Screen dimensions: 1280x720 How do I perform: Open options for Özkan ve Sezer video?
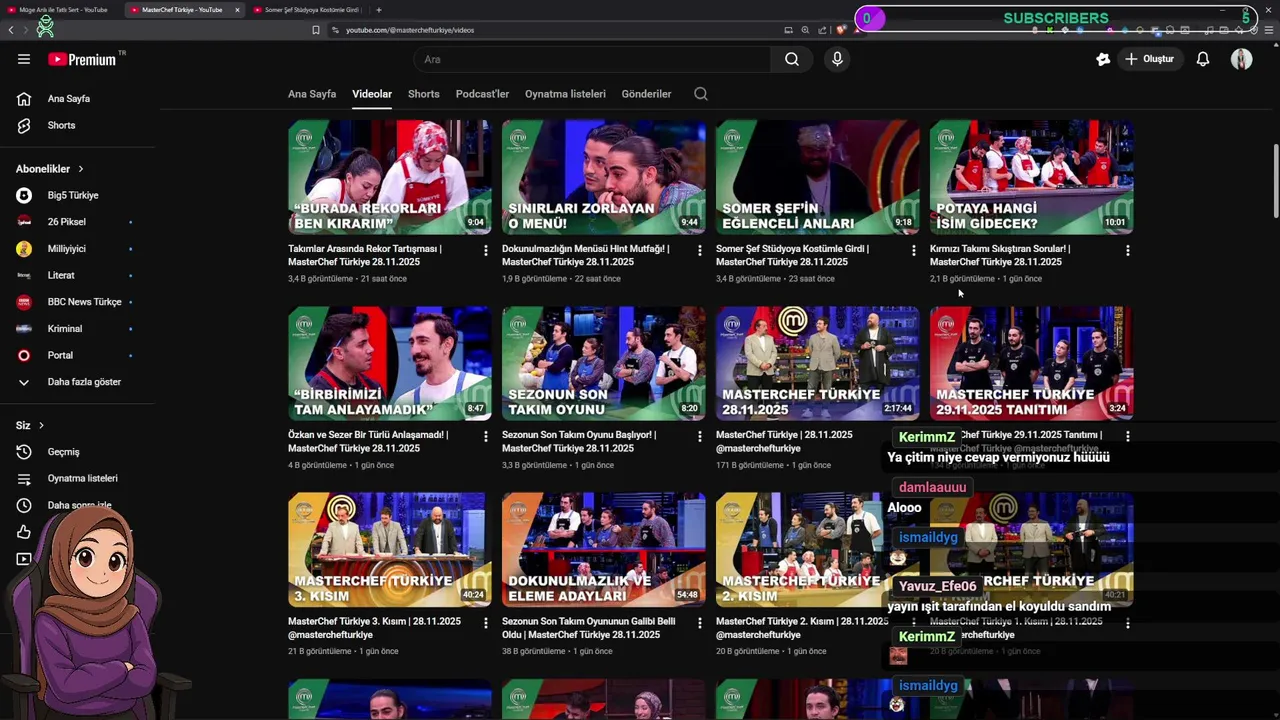(x=486, y=436)
